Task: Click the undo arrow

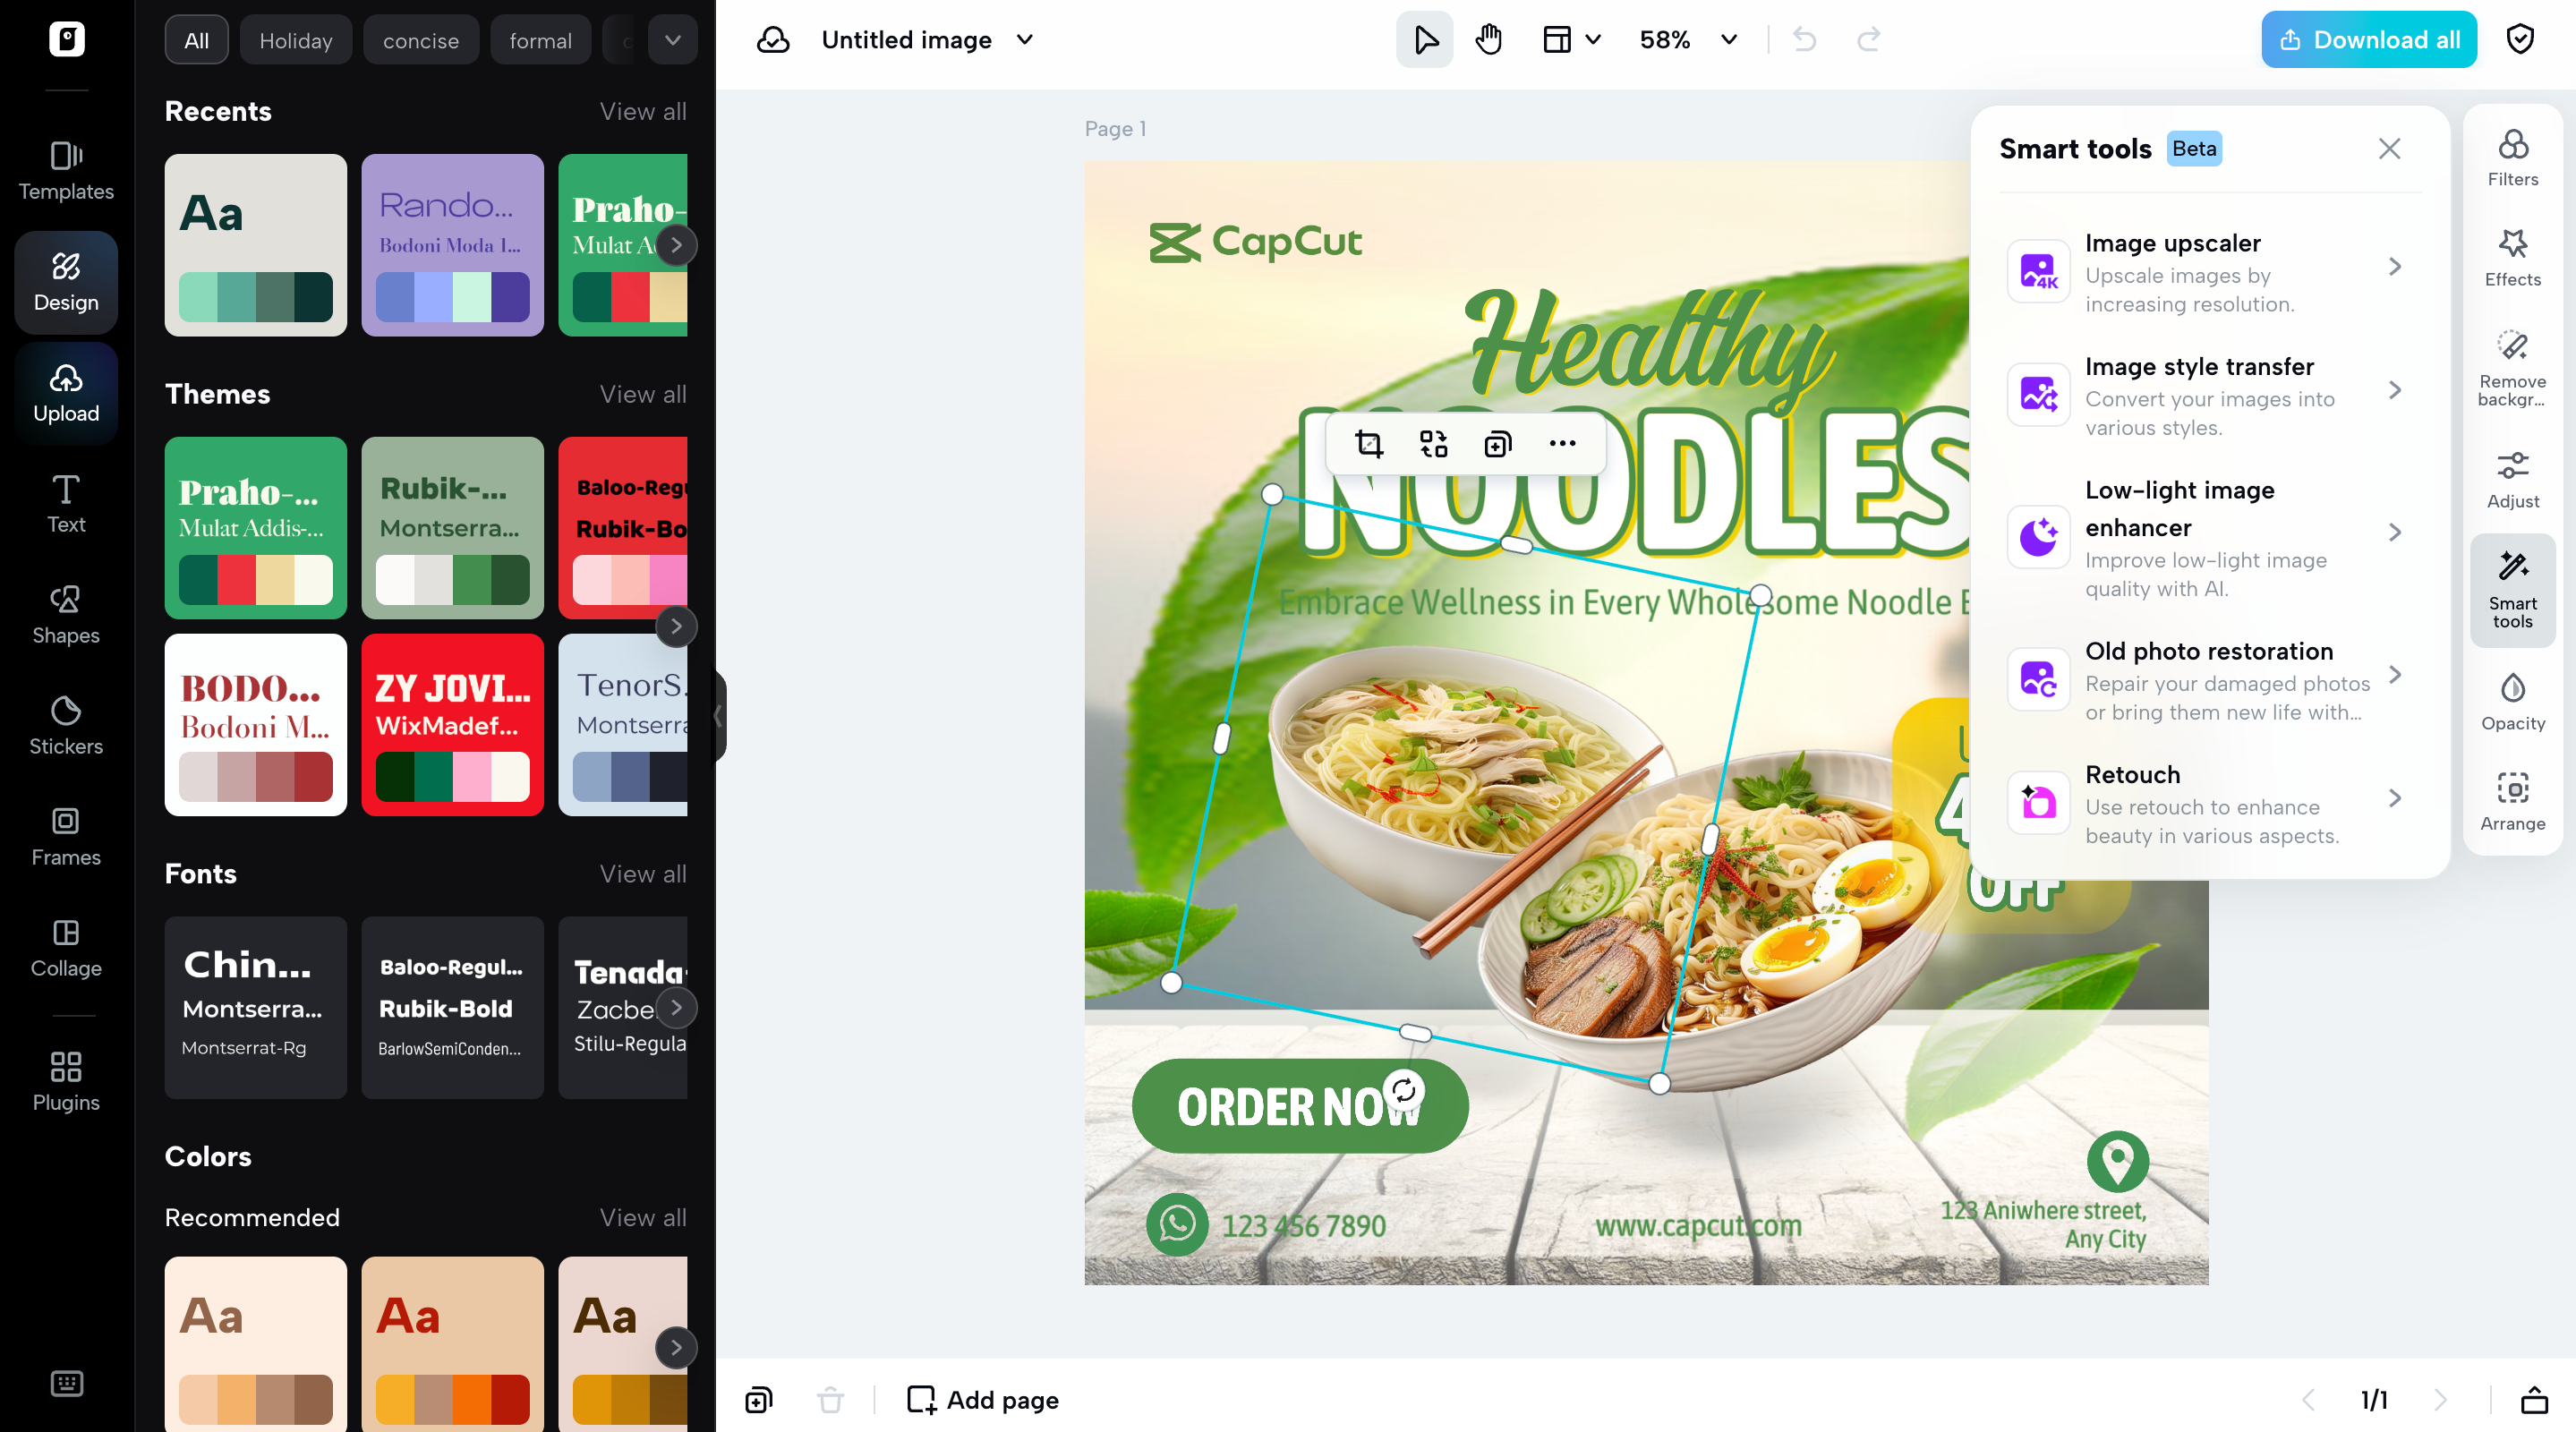Action: tap(1805, 40)
